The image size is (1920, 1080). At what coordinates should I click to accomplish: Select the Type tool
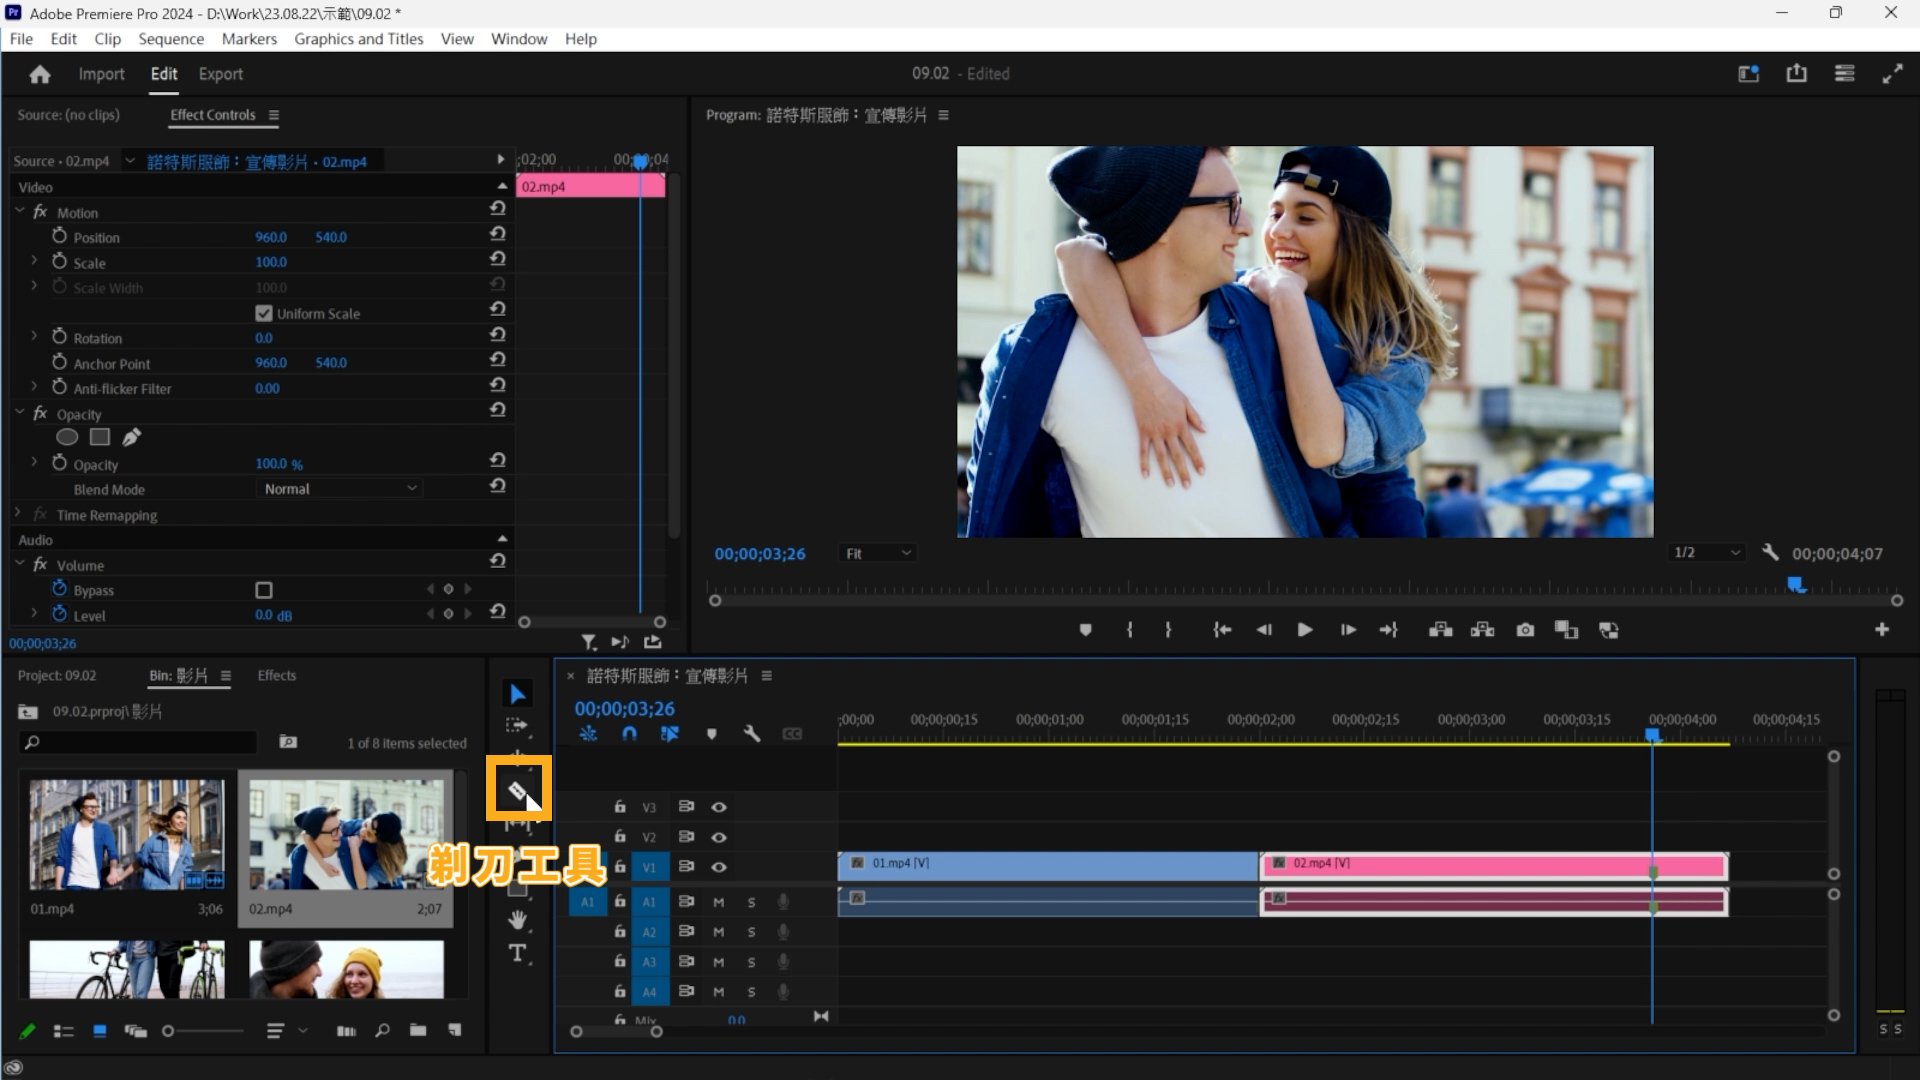click(x=517, y=954)
